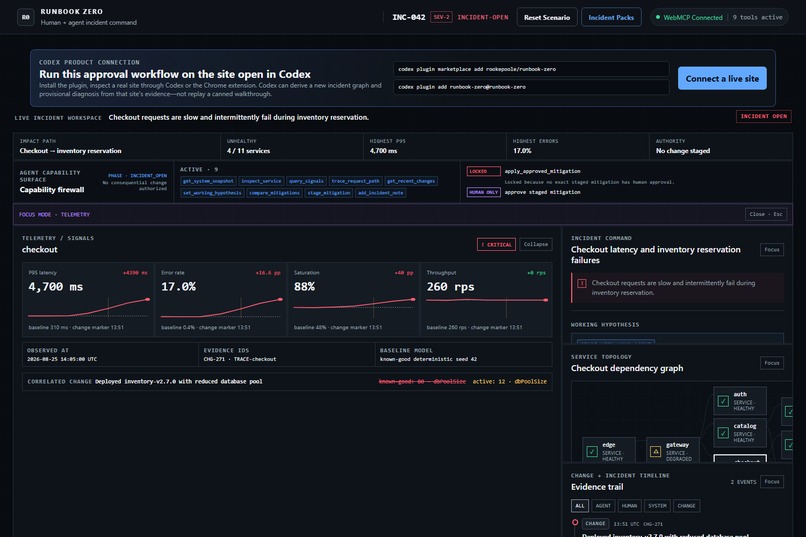Viewport: 806px width, 537px height.
Task: Click the red CHG-271 timeline event marker
Action: click(575, 523)
